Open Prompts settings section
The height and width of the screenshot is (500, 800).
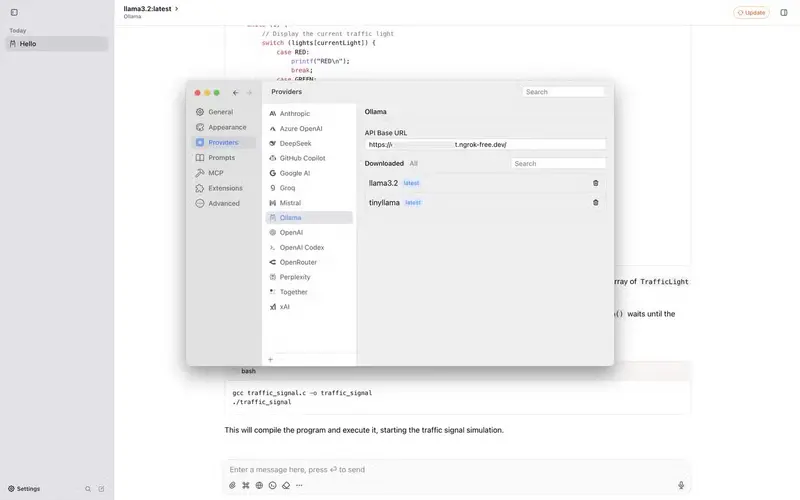[x=223, y=158]
